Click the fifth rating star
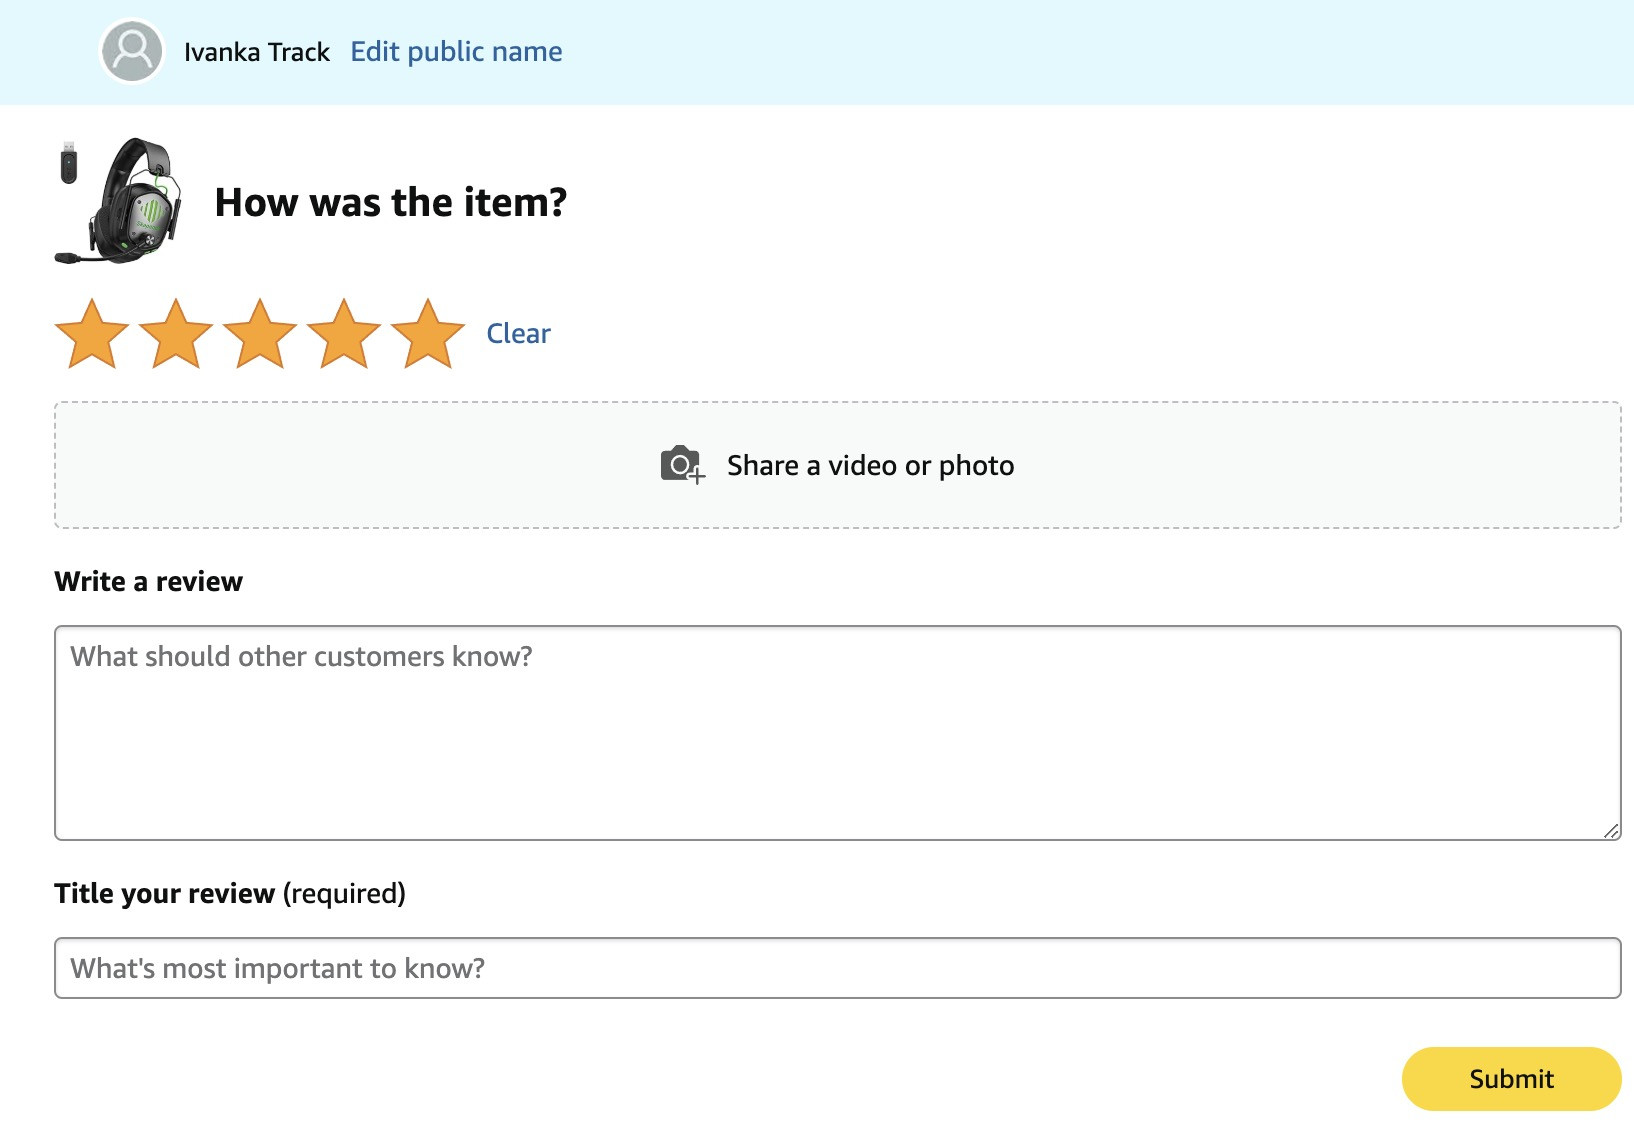The image size is (1634, 1134). pyautogui.click(x=428, y=334)
